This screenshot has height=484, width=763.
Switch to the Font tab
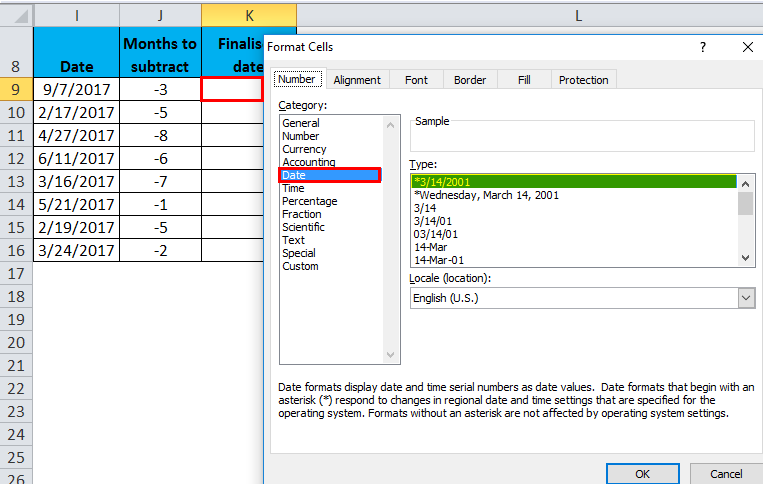point(416,80)
